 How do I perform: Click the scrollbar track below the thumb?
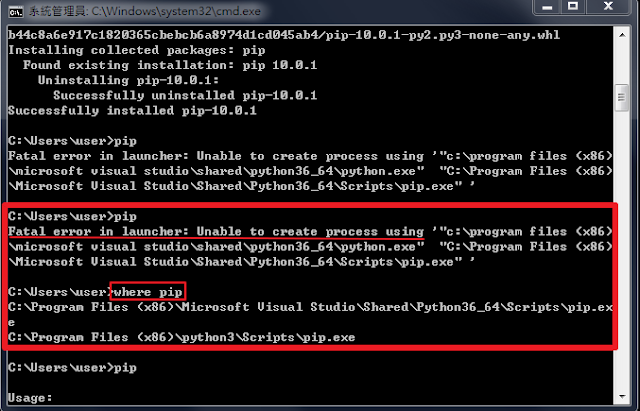pyautogui.click(x=622, y=249)
